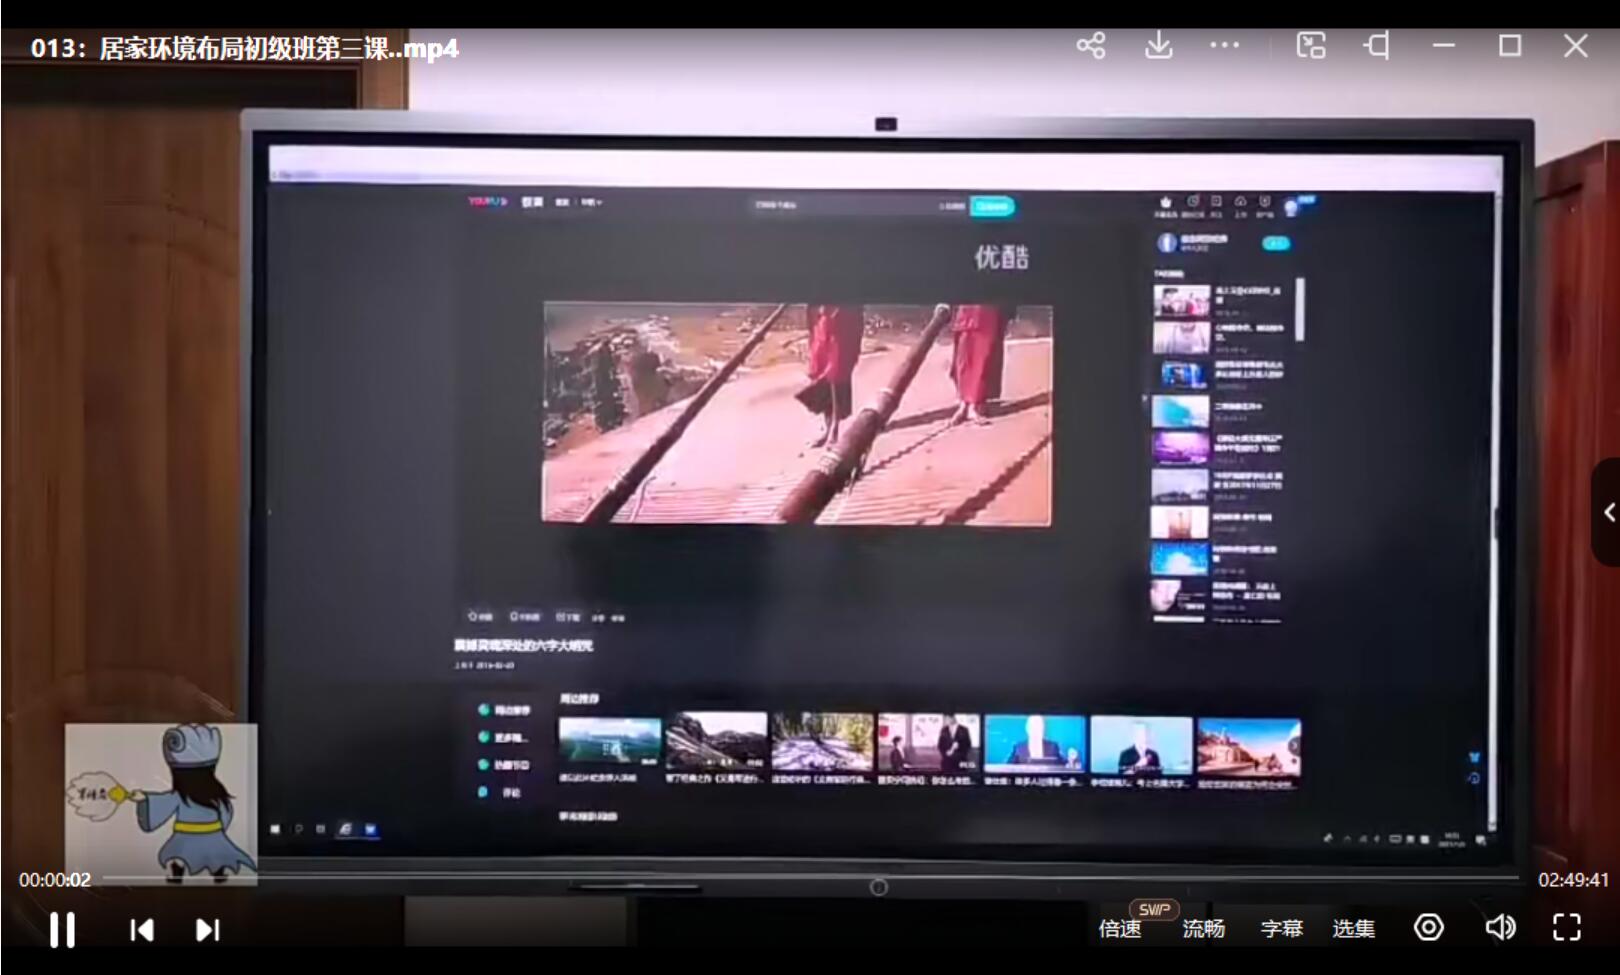Minimize the video player window
1620x975 pixels.
[x=1443, y=46]
